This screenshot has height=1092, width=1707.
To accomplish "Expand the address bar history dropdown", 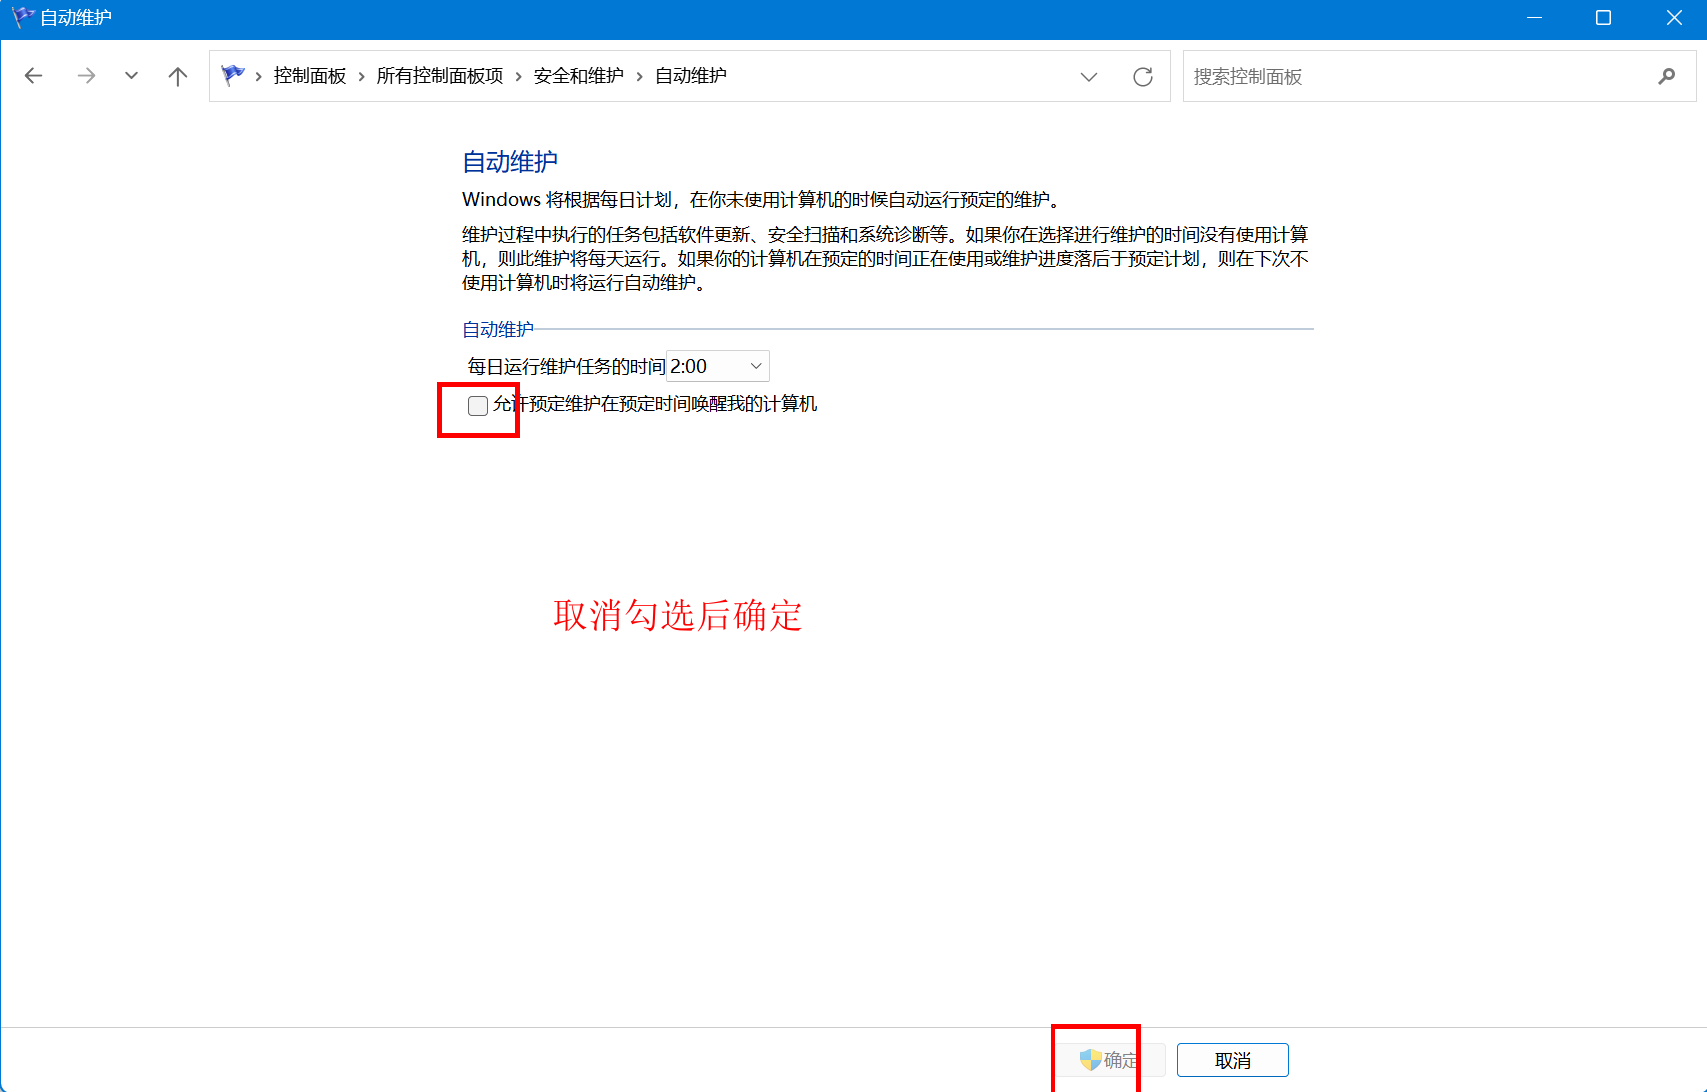I will coord(1089,77).
